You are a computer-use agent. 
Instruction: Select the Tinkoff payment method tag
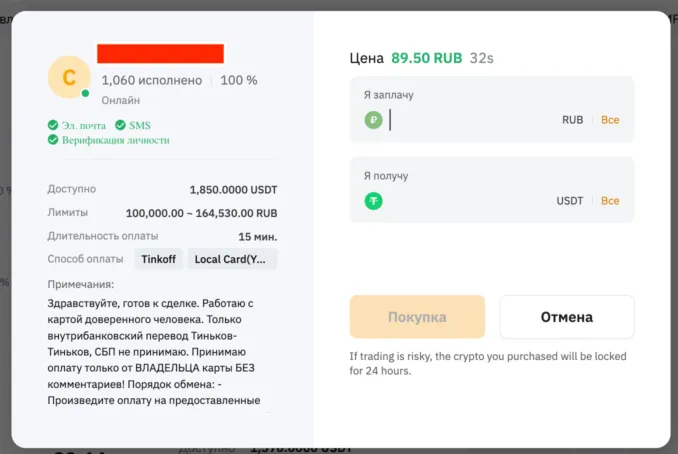click(159, 259)
